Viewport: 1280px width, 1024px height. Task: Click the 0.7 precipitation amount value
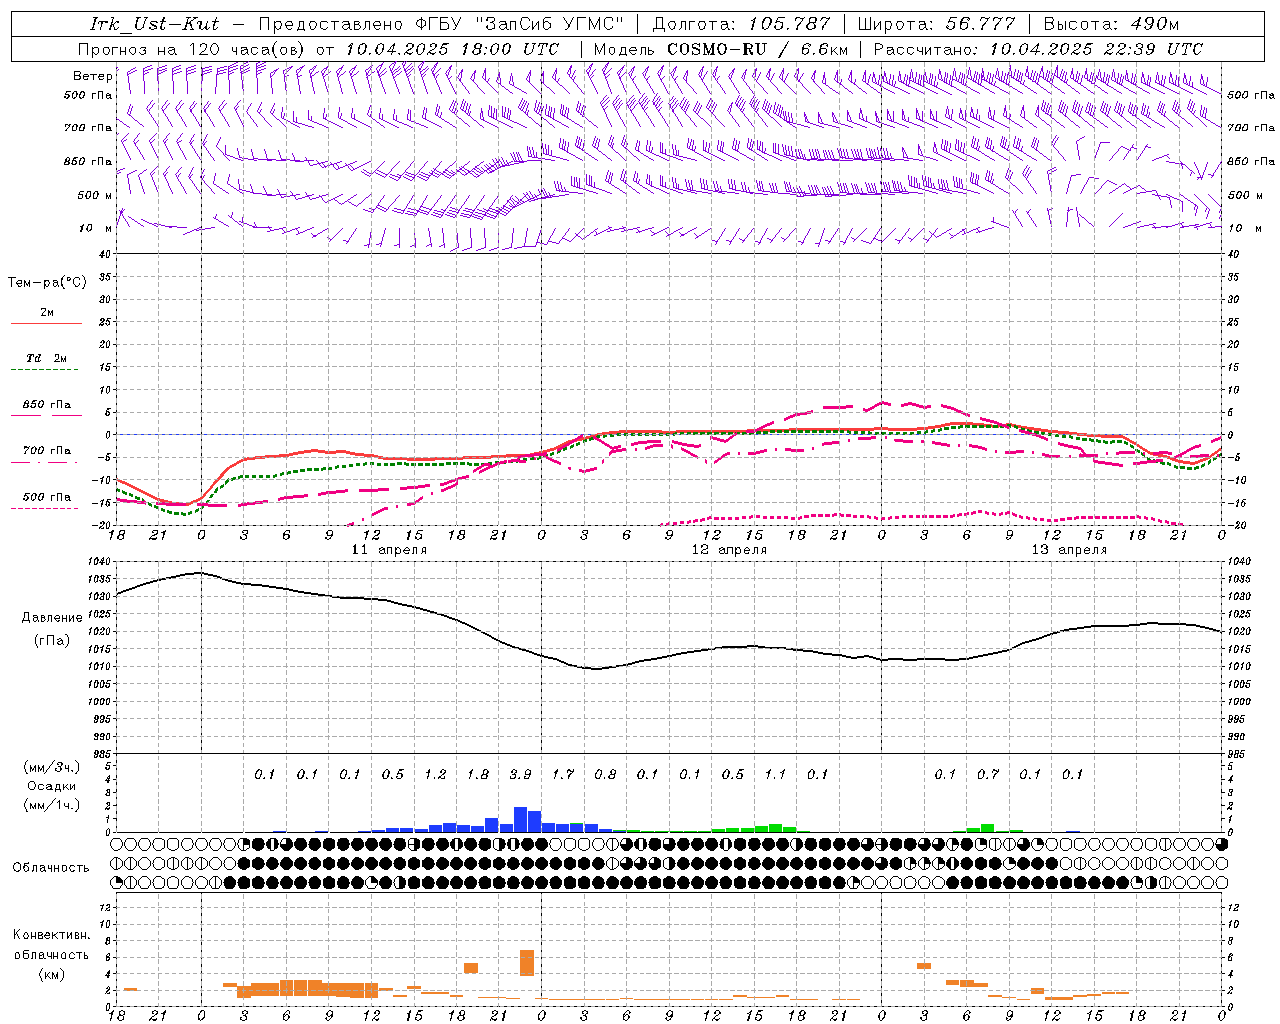[988, 774]
